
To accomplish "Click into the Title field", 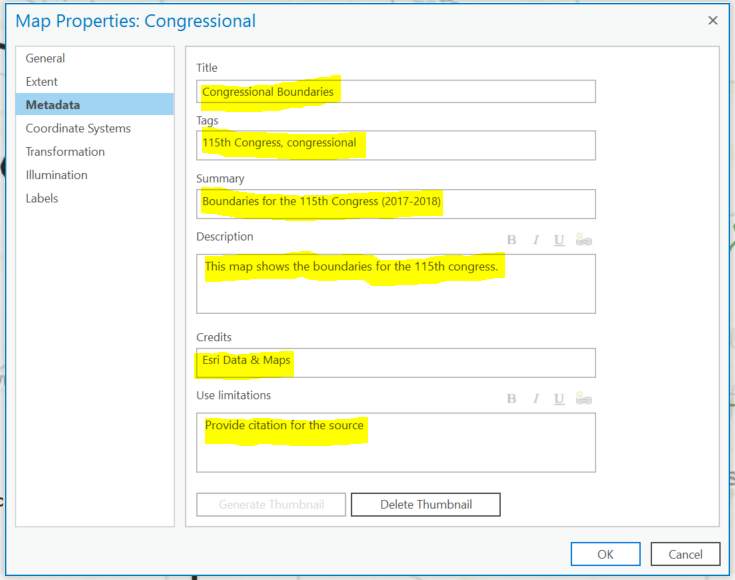I will tap(396, 91).
